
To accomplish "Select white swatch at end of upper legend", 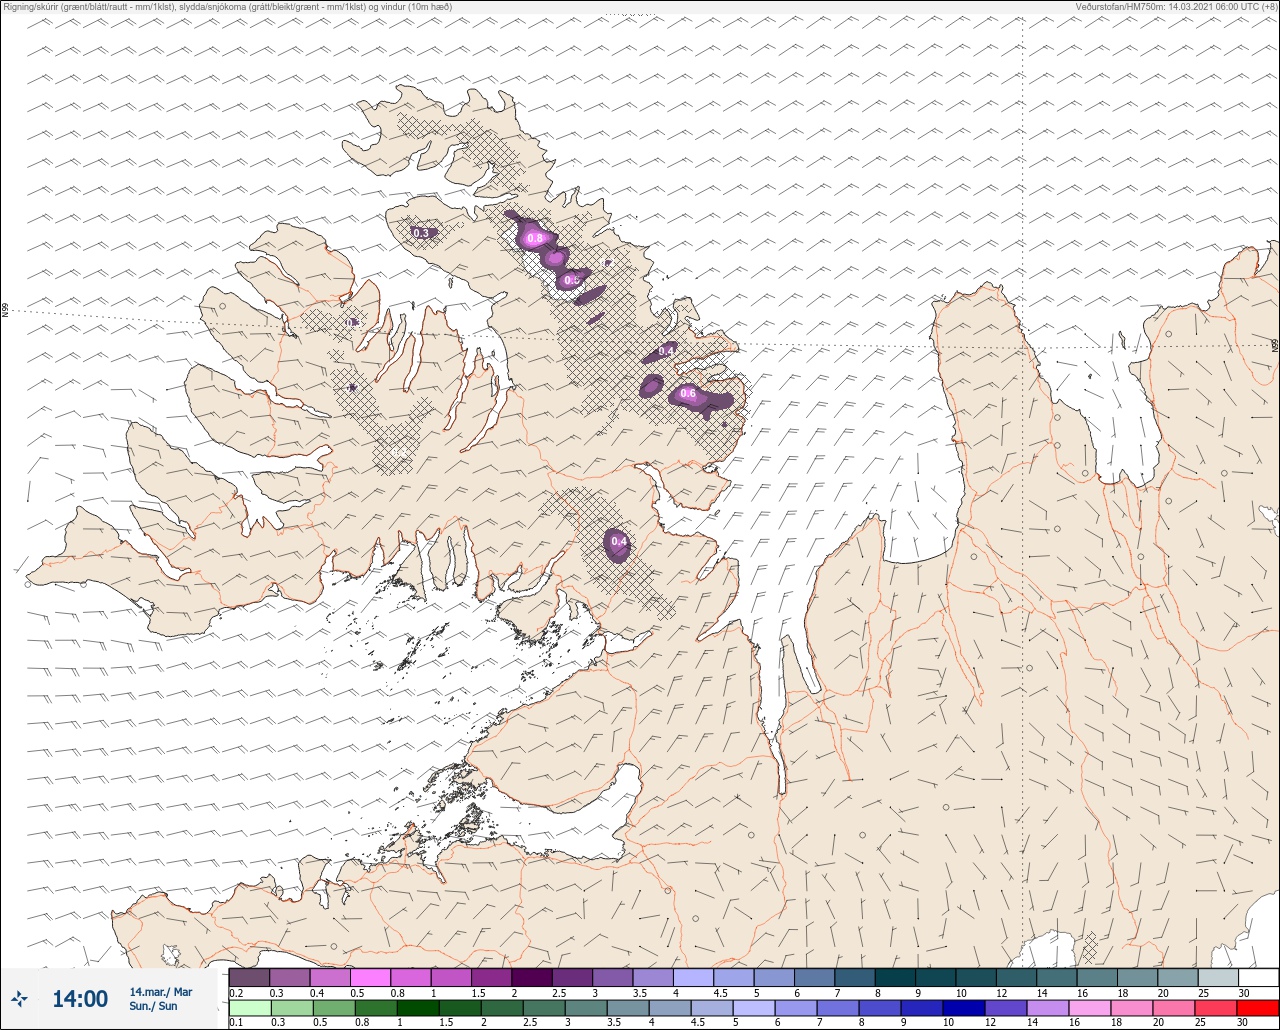I will tap(1258, 977).
